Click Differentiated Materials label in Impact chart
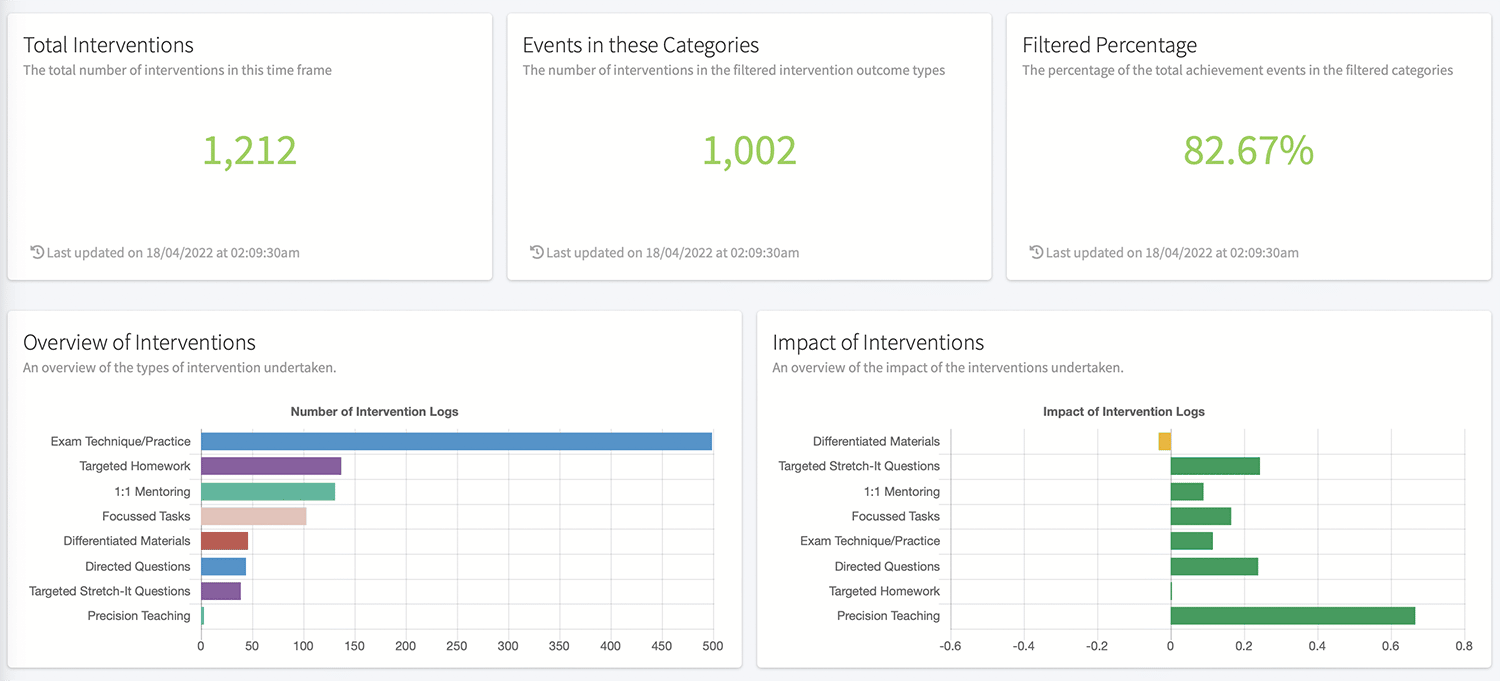 click(877, 441)
